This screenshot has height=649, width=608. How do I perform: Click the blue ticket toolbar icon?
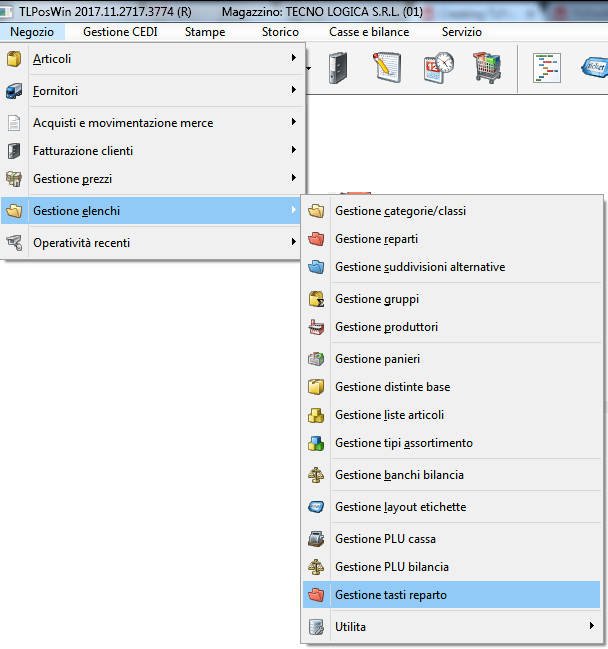click(x=594, y=68)
